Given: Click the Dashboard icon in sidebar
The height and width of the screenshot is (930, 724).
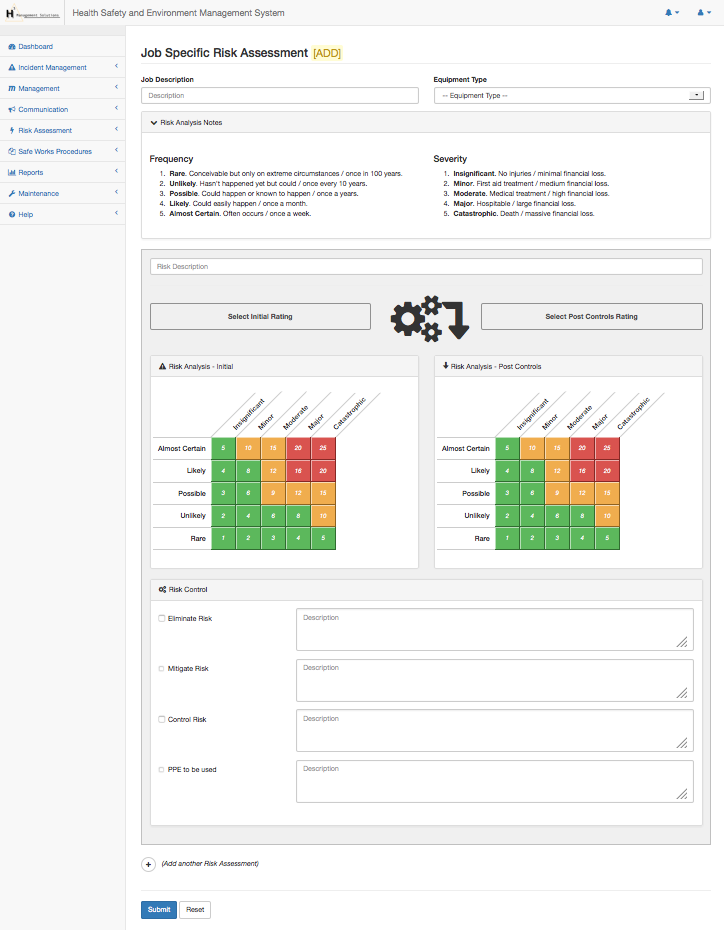Looking at the screenshot, I should [x=12, y=47].
